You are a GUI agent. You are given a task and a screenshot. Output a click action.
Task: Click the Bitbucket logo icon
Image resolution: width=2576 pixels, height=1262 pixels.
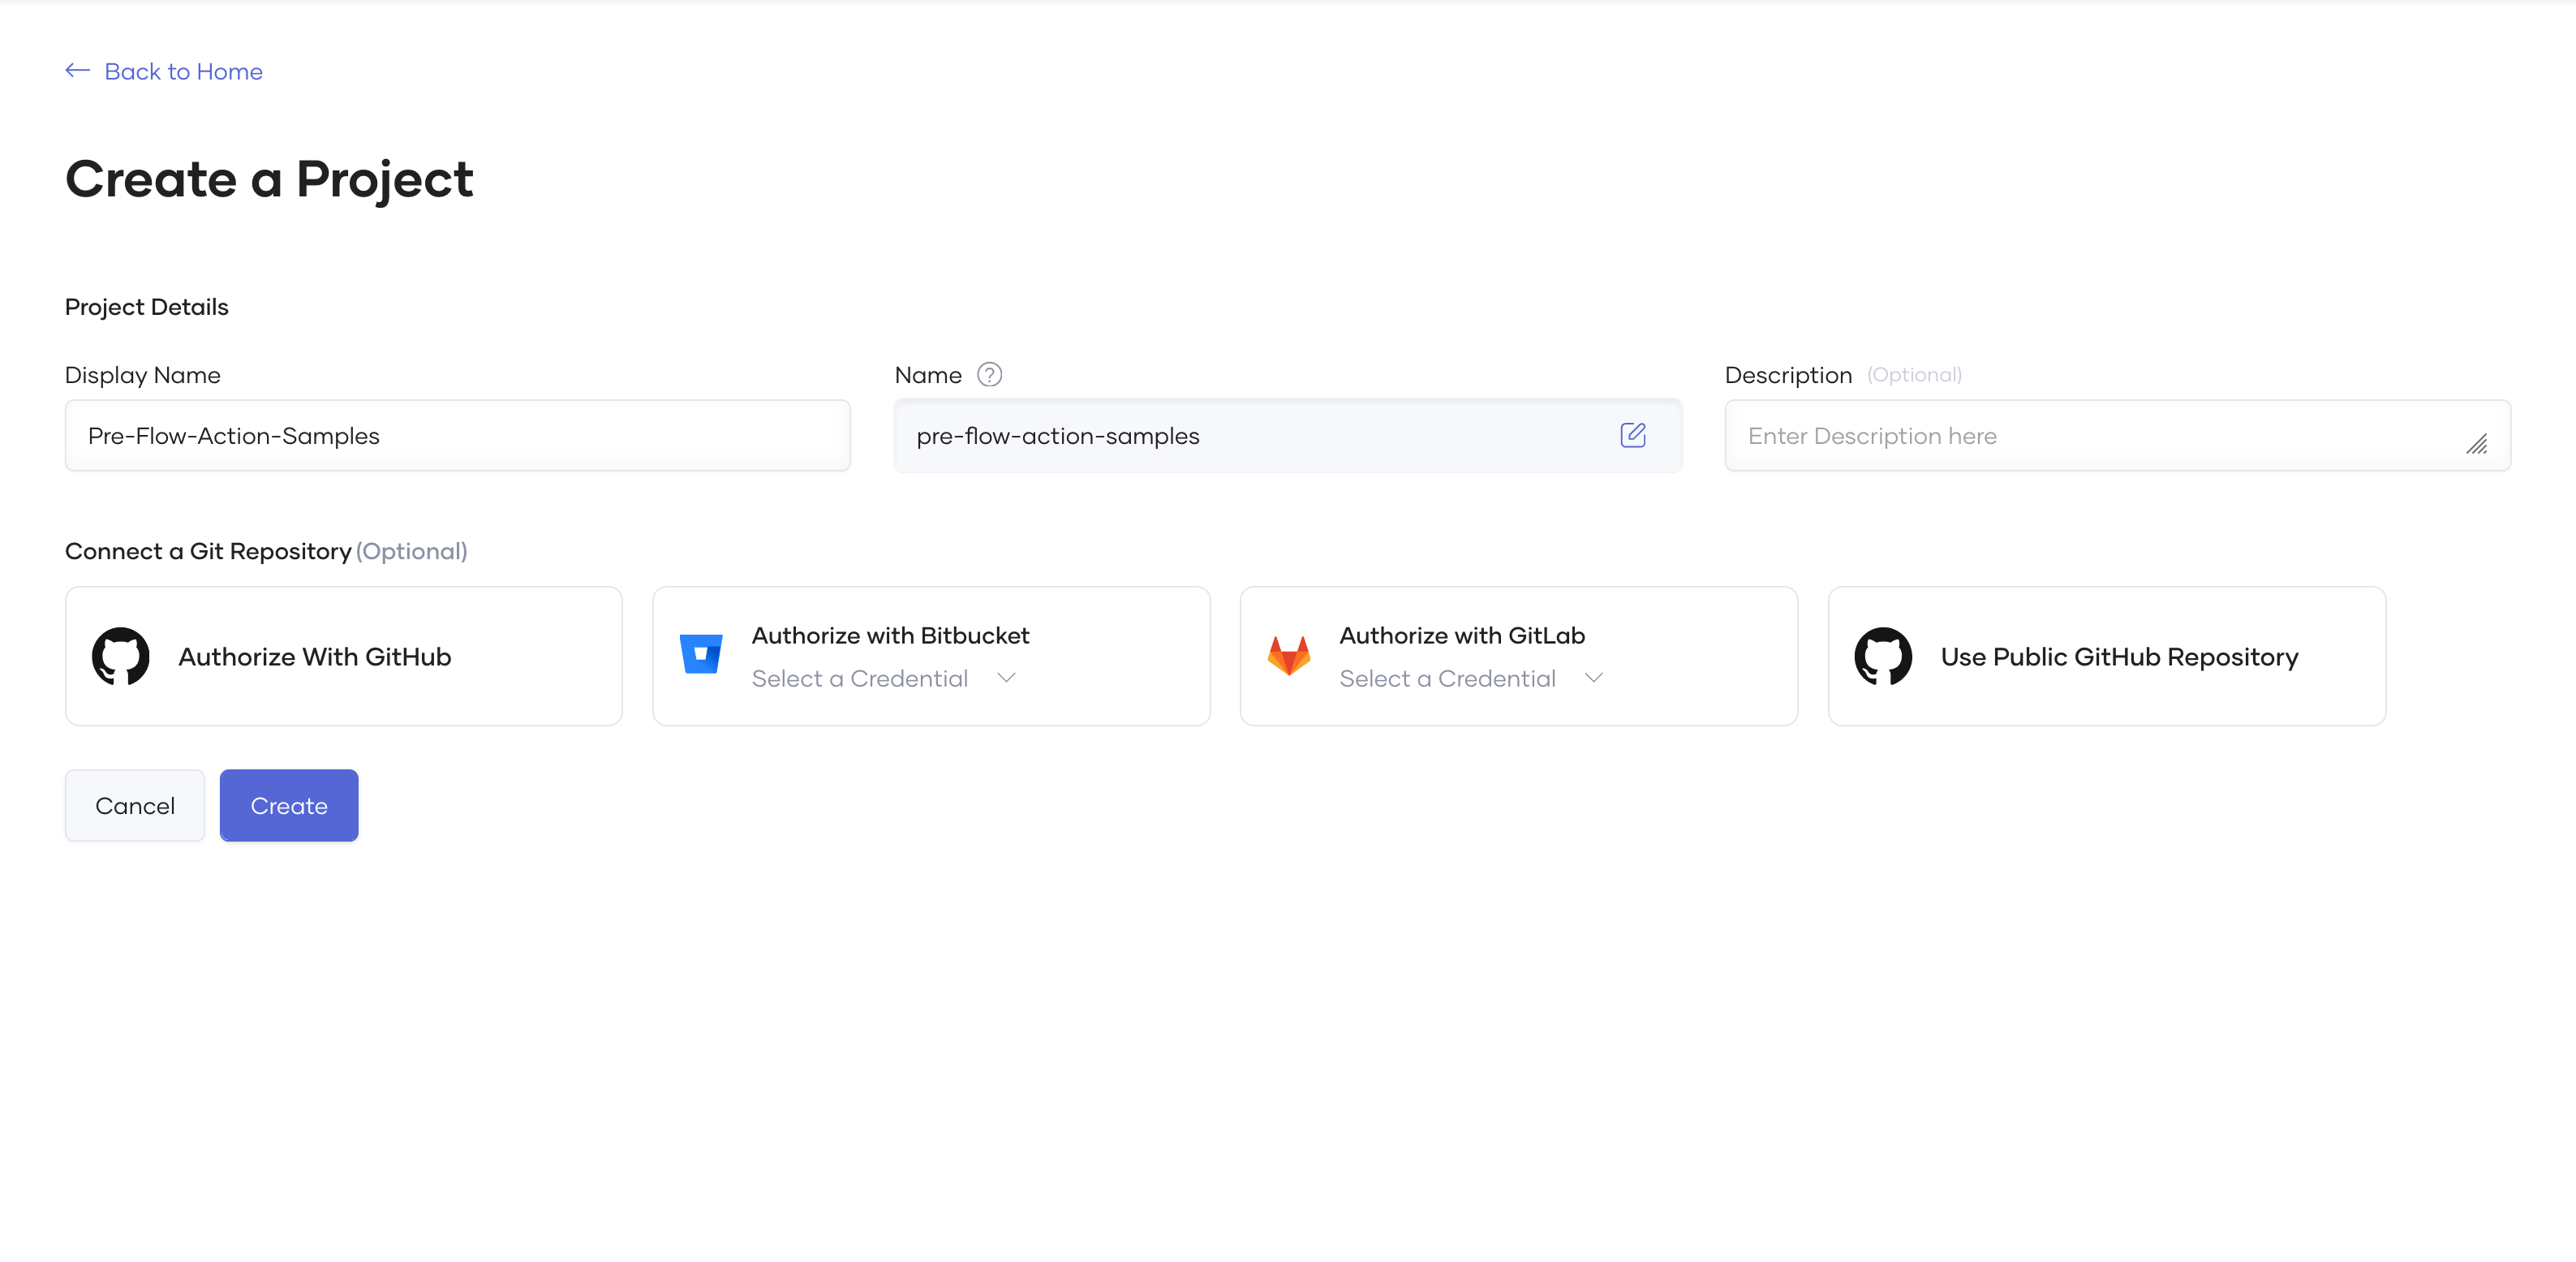[701, 653]
